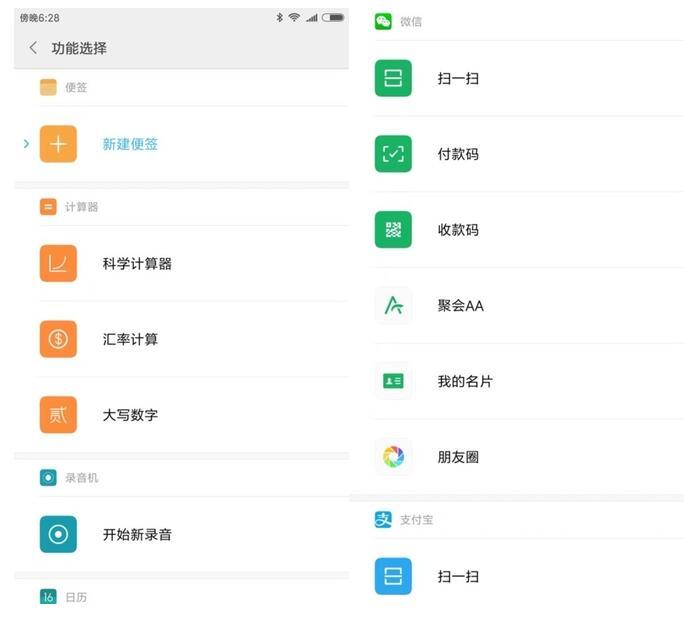Tap the 汇率计算 dollar icon
Image resolution: width=696 pixels, height=628 pixels.
(x=58, y=339)
